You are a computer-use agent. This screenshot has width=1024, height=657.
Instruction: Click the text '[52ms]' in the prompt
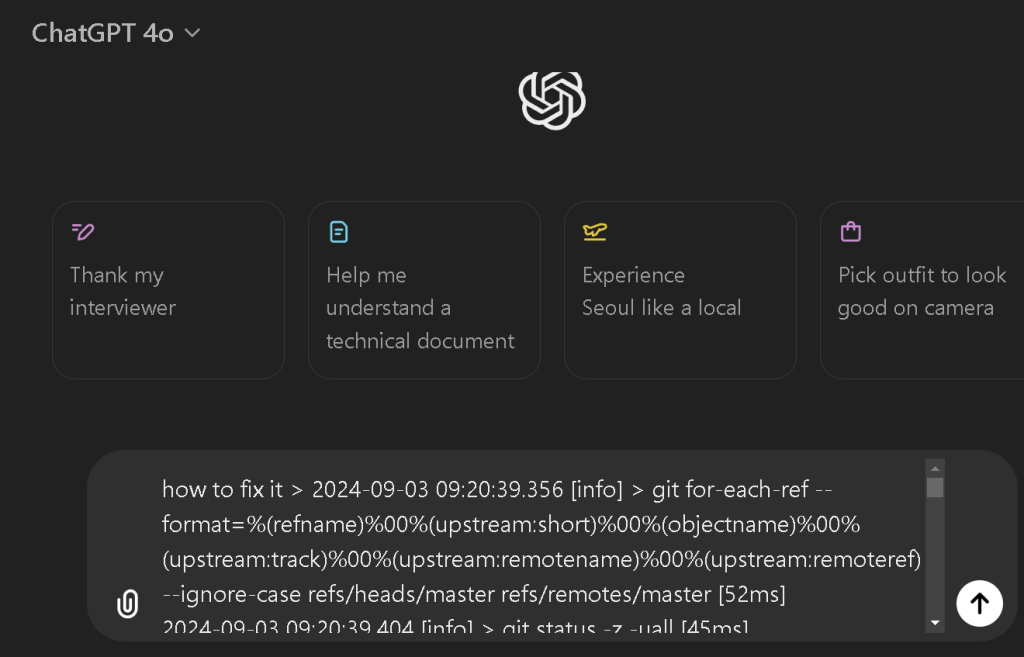(752, 594)
